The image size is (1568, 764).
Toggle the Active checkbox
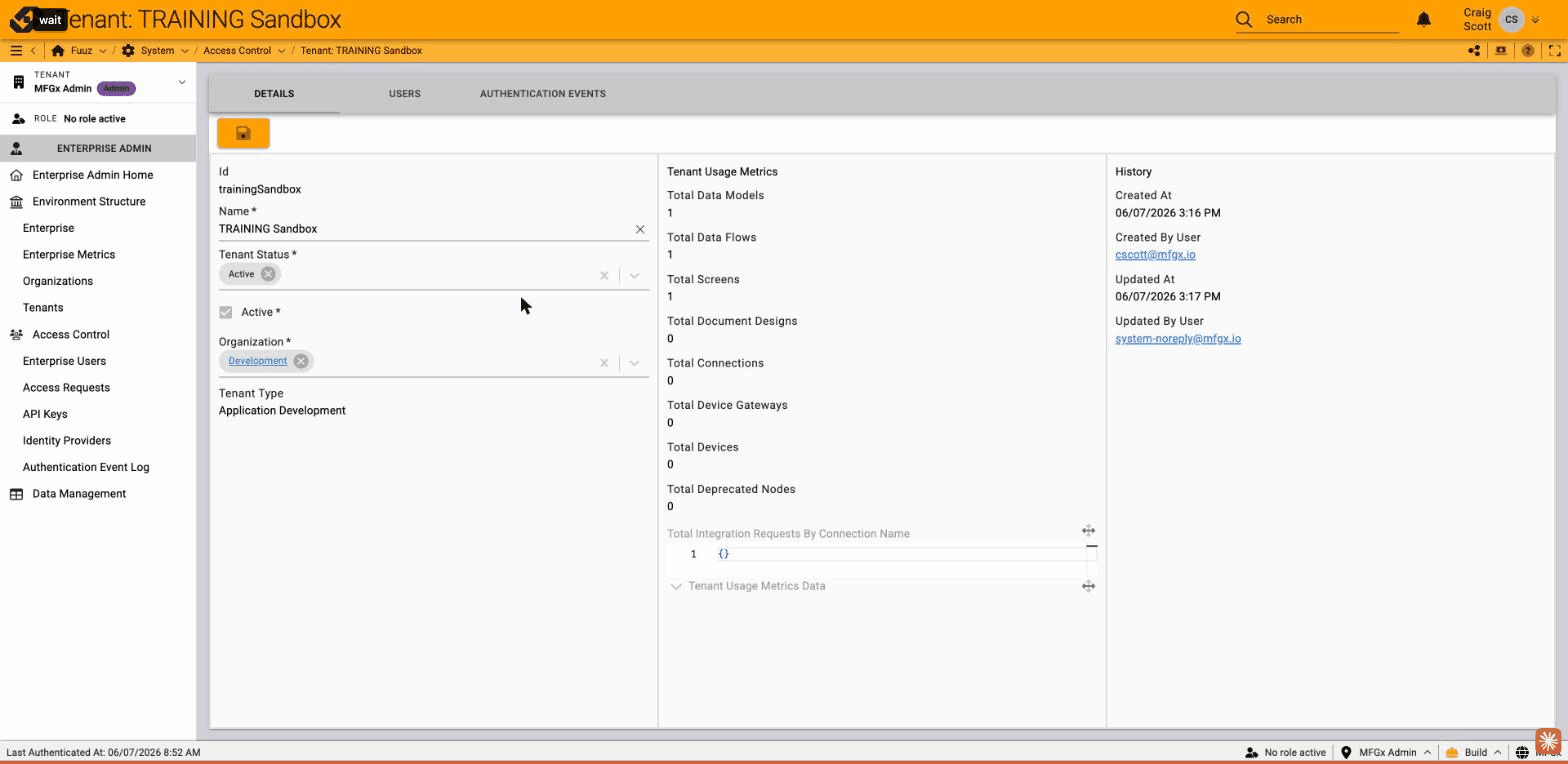[x=226, y=312]
